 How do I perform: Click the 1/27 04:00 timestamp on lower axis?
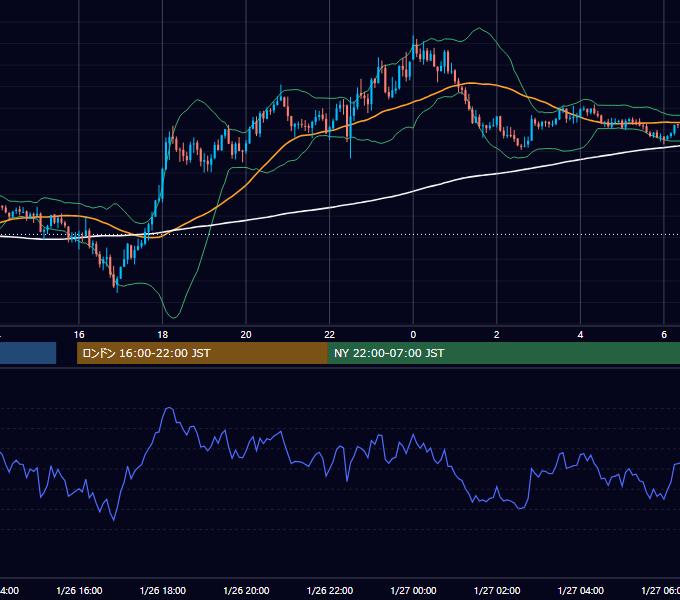[581, 590]
